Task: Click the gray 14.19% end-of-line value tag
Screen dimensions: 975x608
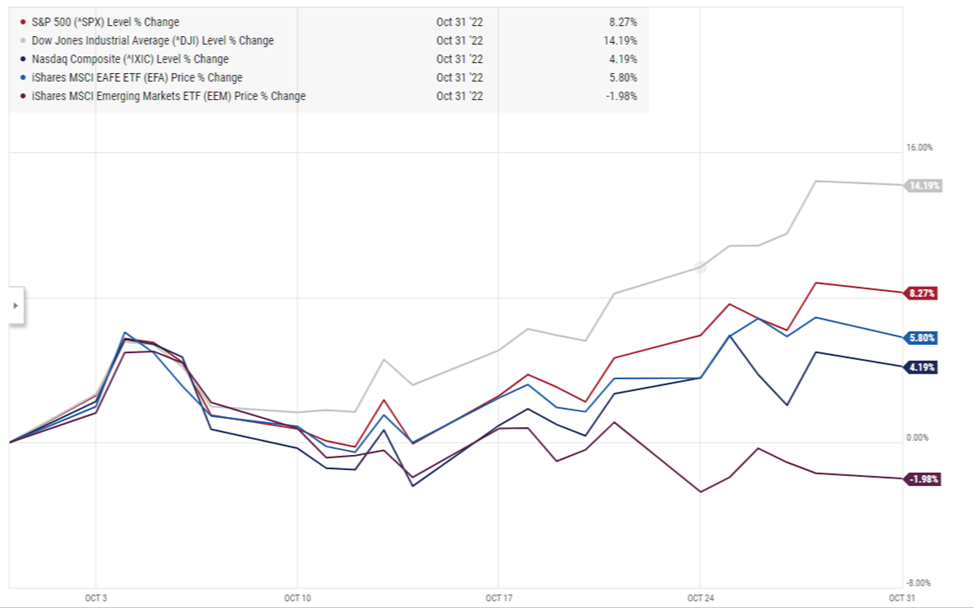Action: [923, 186]
